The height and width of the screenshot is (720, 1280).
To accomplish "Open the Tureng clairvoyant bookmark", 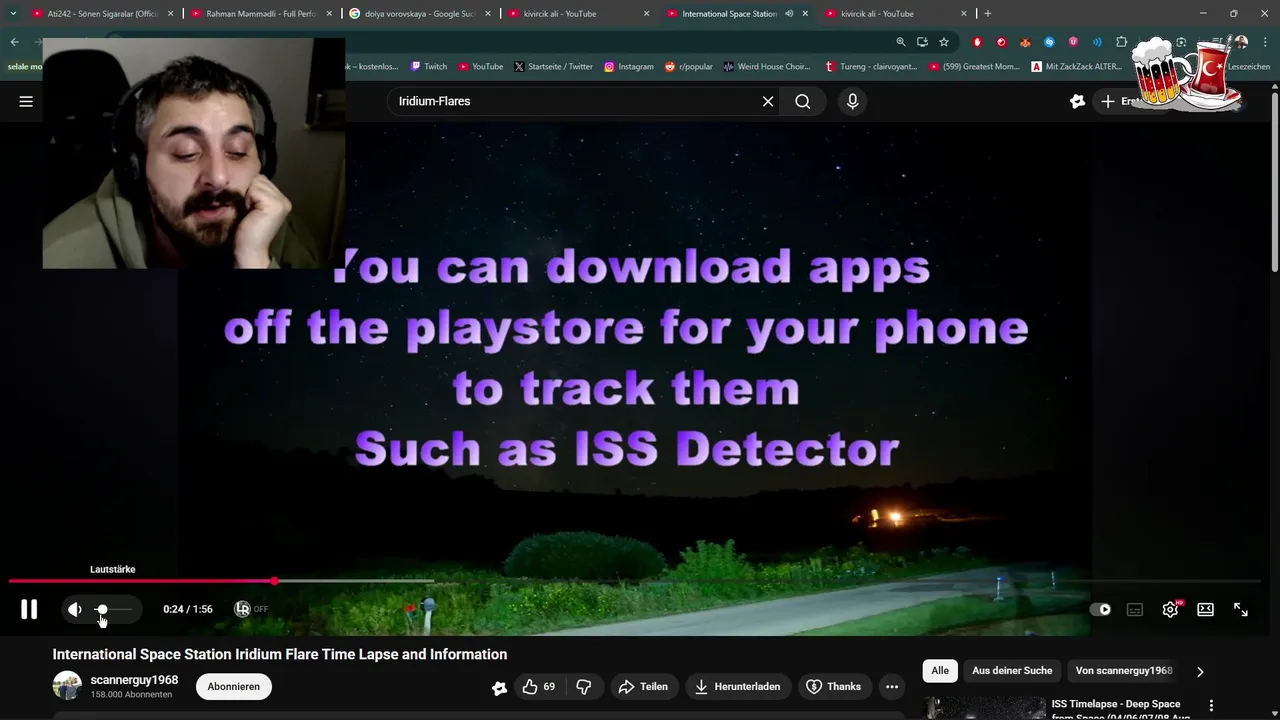I will [871, 67].
